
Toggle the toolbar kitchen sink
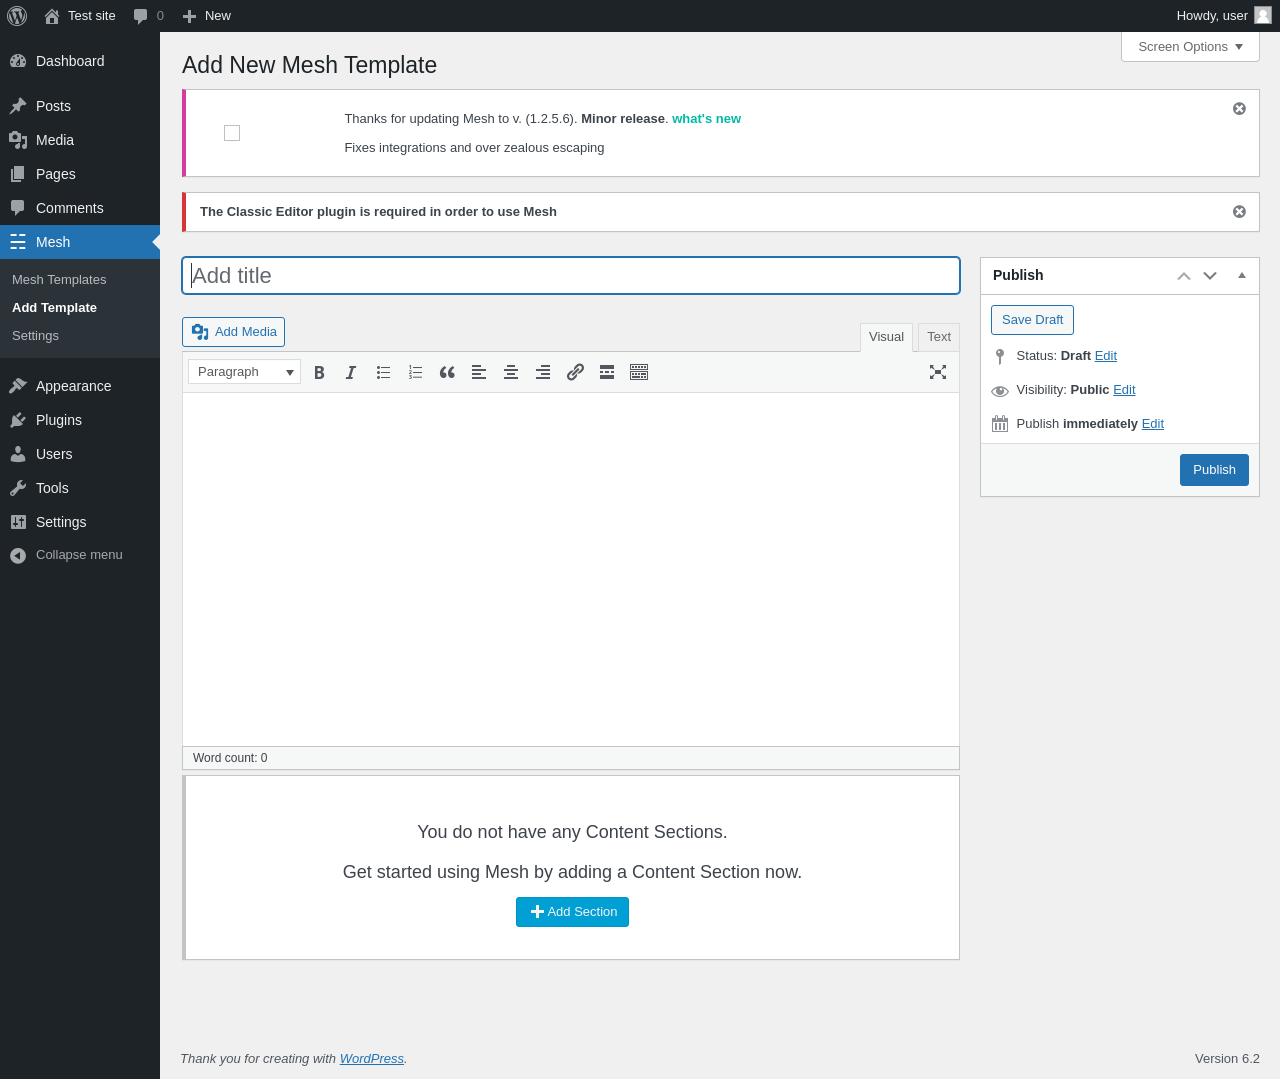pyautogui.click(x=639, y=372)
